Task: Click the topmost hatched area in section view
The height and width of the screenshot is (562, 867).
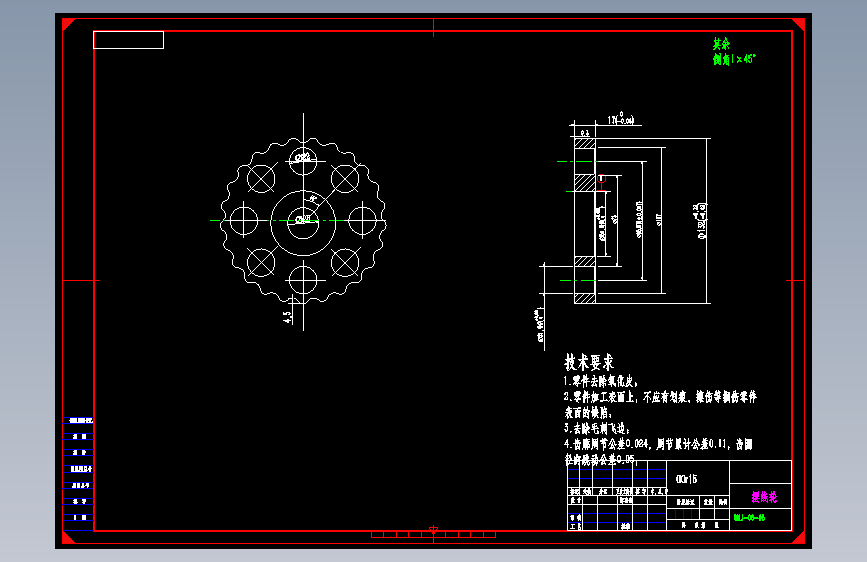Action: [584, 143]
